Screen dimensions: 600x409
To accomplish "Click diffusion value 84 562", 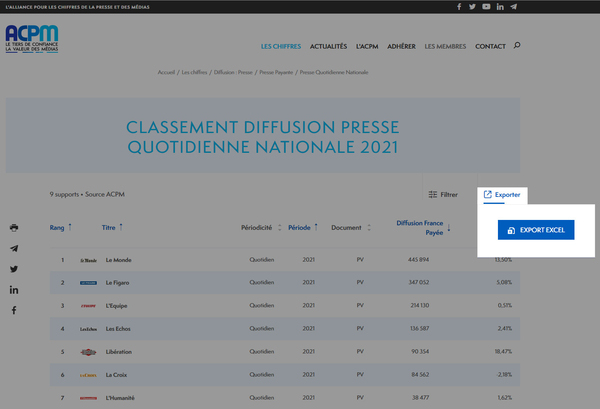I will (x=420, y=375).
